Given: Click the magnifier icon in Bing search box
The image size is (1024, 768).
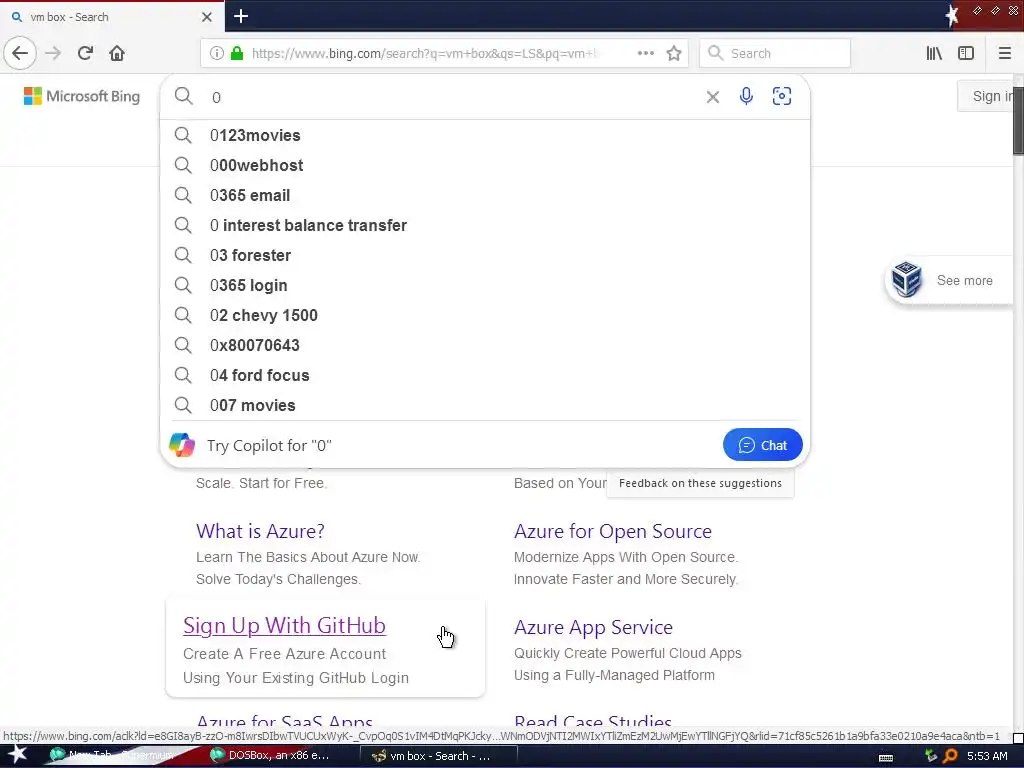Looking at the screenshot, I should tap(184, 97).
